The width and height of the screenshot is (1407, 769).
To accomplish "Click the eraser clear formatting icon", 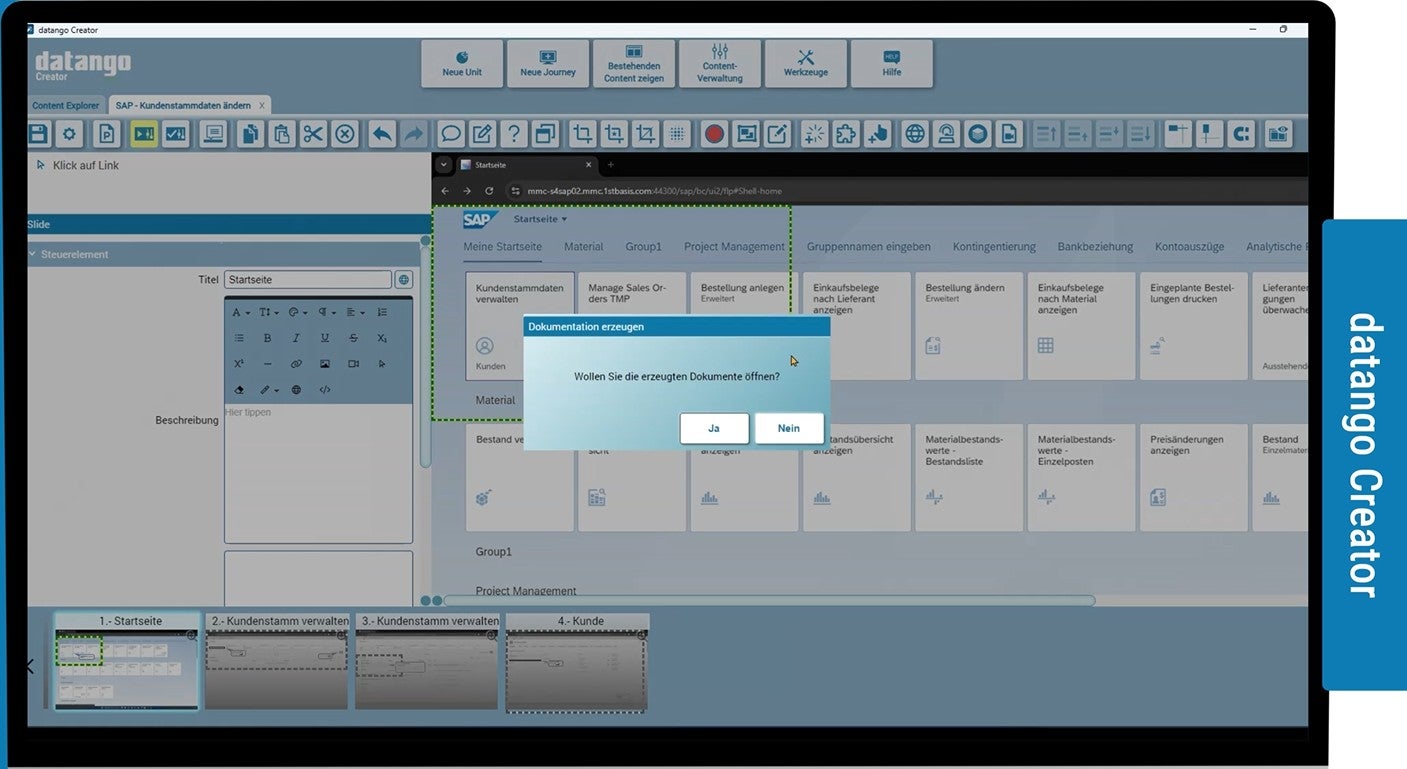I will point(239,390).
